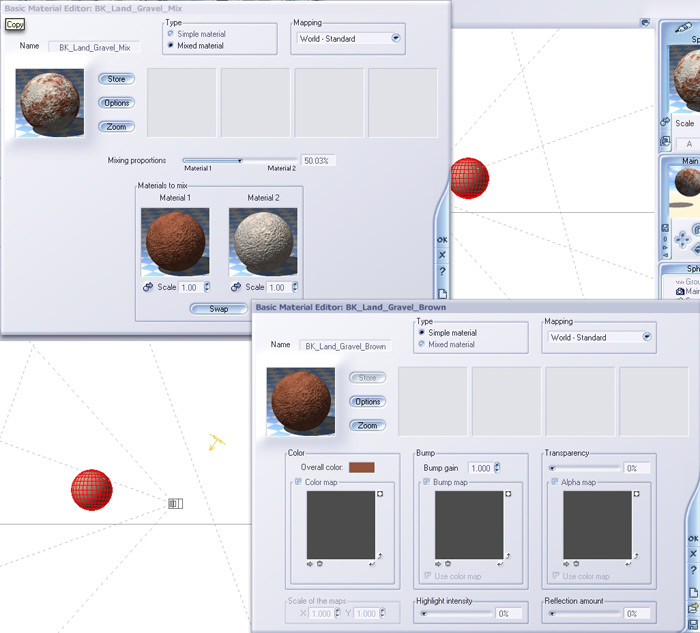Open Mapping dropdown in Gravel_Brown editor
The height and width of the screenshot is (633, 700).
tap(646, 337)
